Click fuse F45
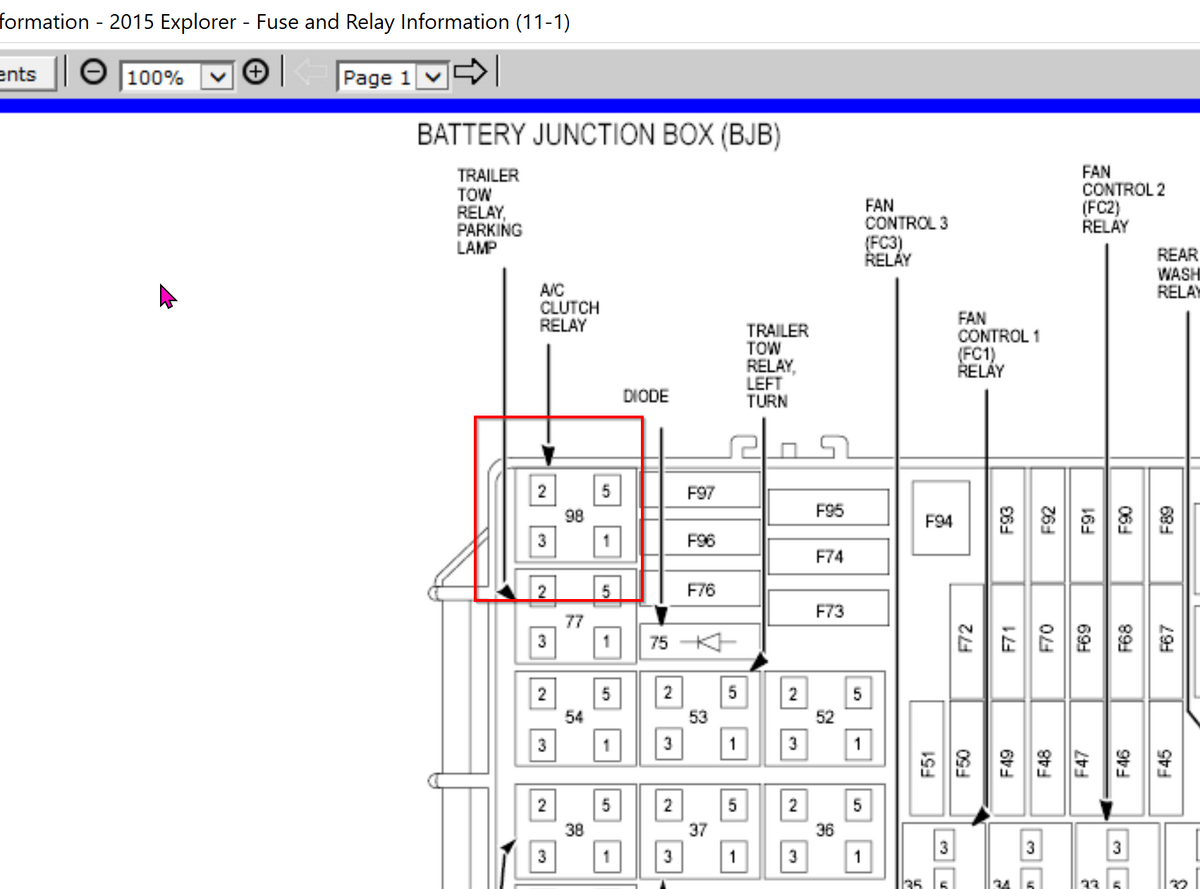Viewport: 1200px width, 889px height. (x=1166, y=760)
